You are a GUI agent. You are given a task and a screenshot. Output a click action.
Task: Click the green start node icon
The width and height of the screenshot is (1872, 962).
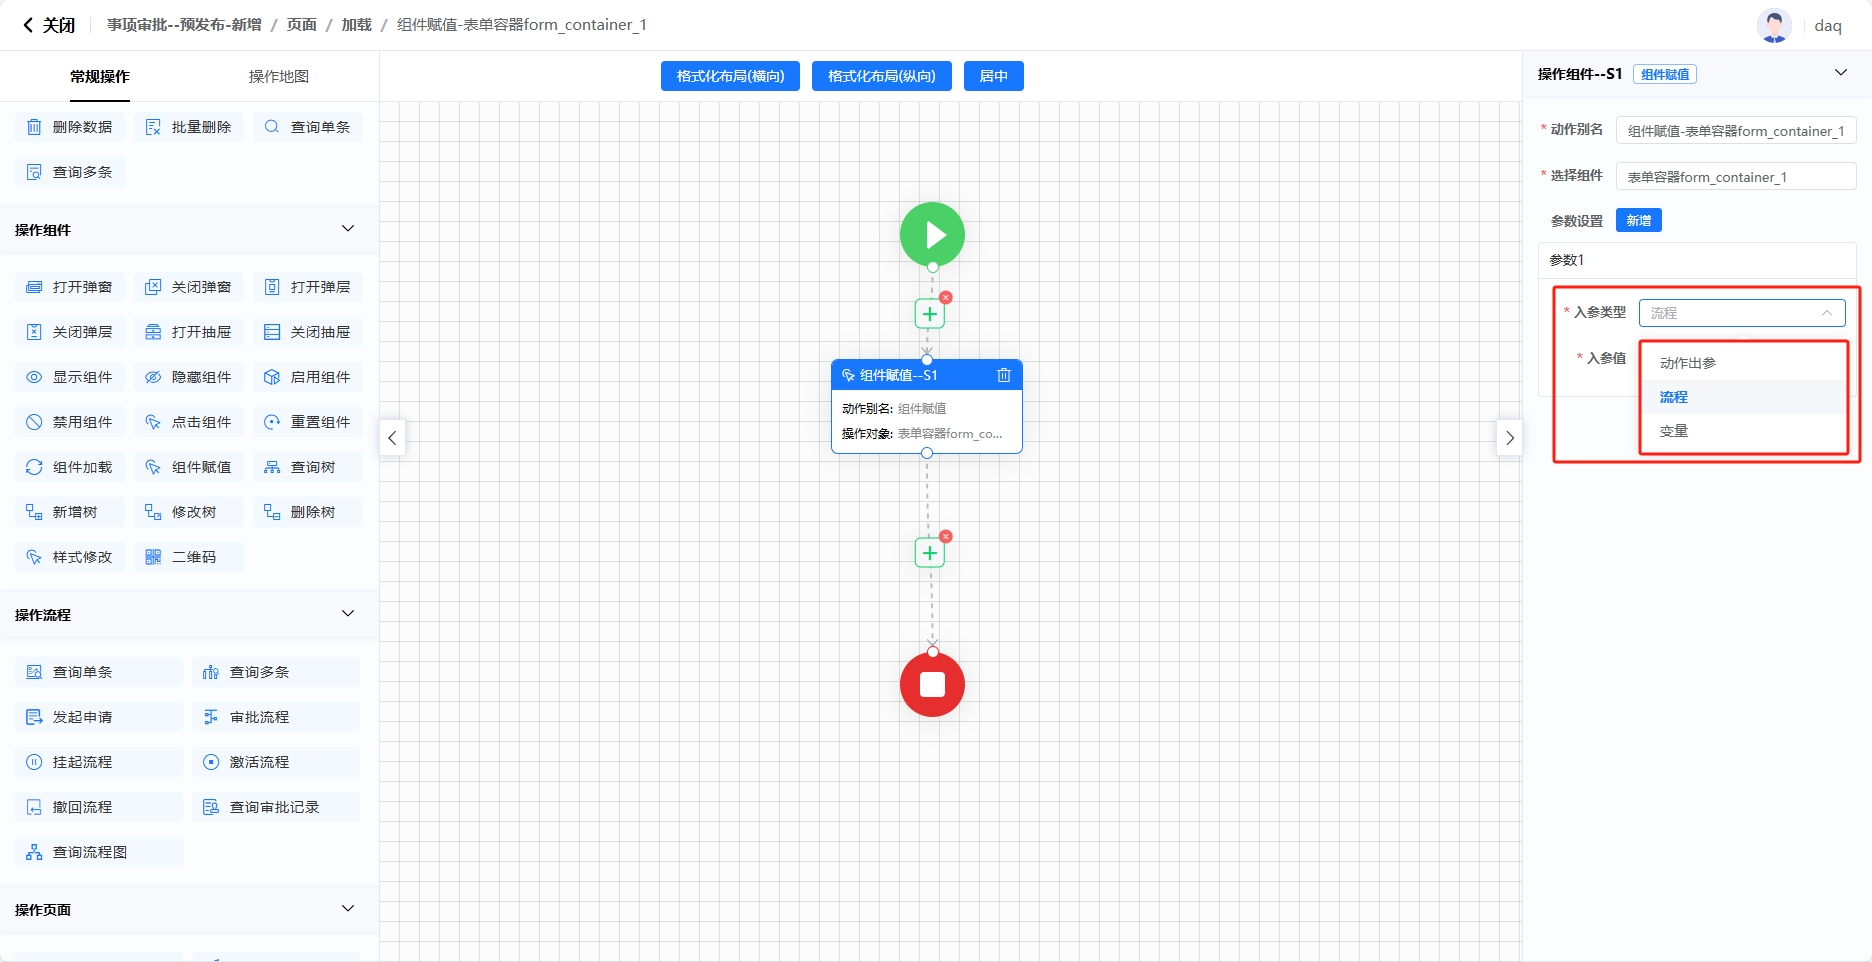coord(932,235)
